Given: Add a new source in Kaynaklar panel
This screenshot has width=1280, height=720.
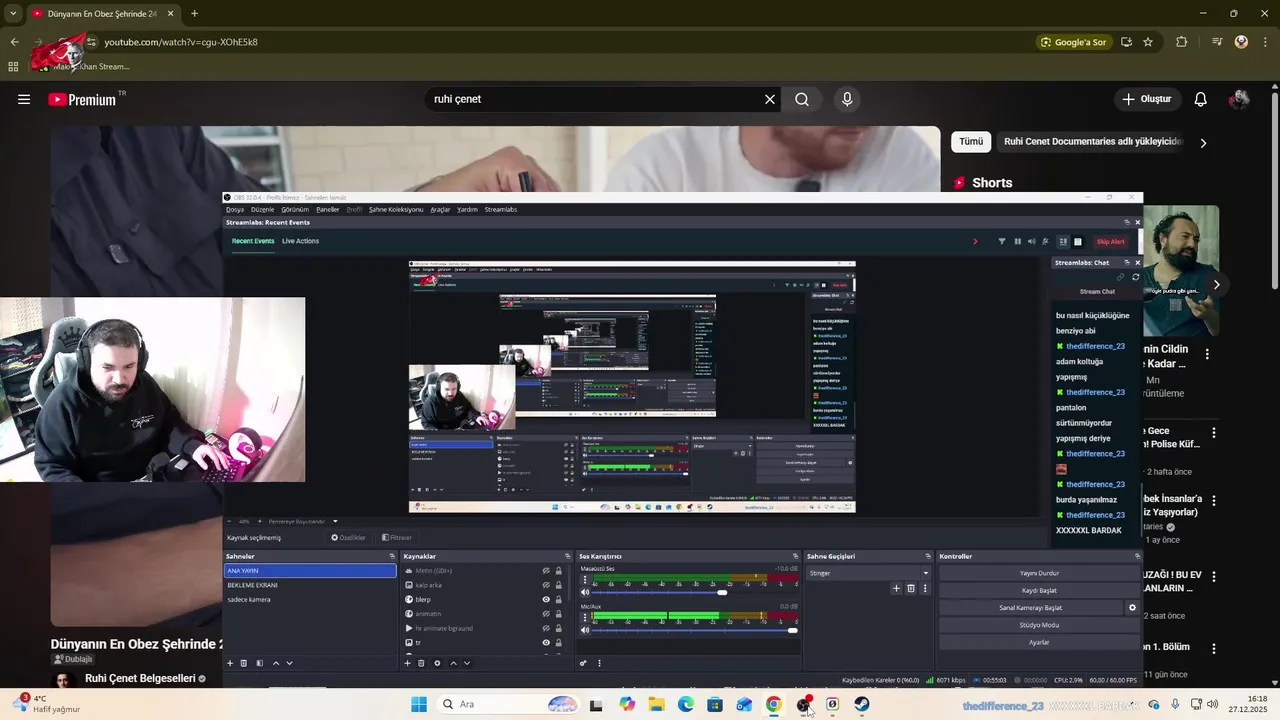Looking at the screenshot, I should [407, 663].
